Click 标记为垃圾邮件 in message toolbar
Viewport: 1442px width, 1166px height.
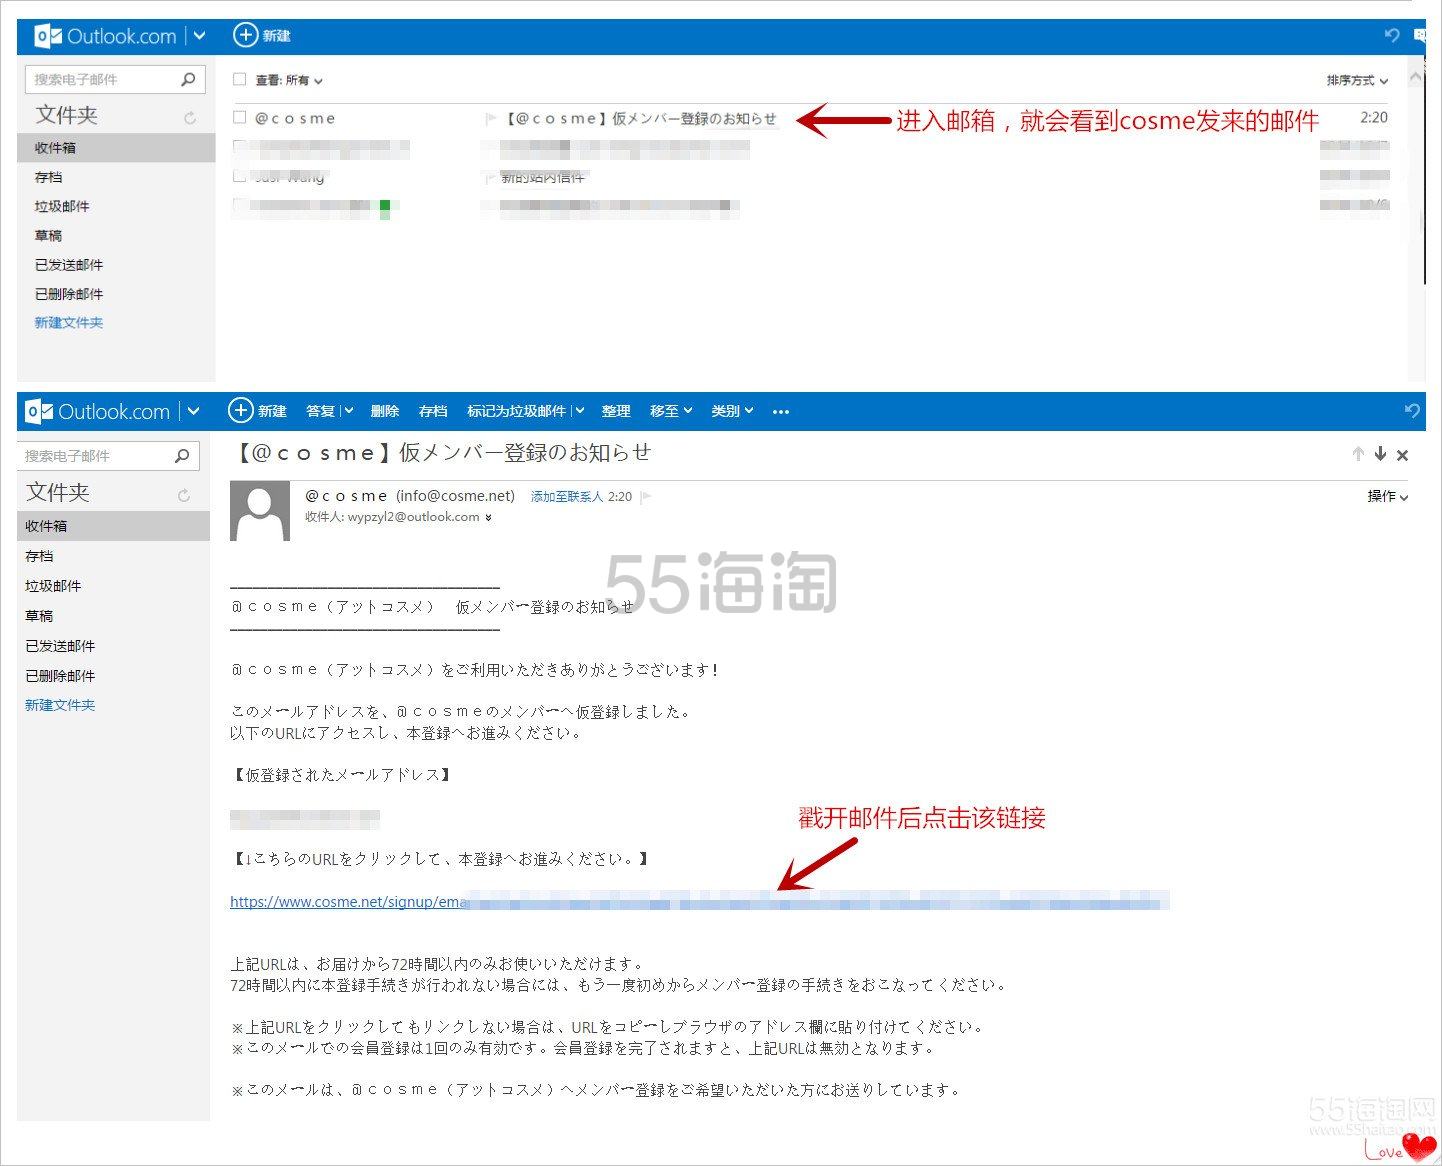click(517, 411)
